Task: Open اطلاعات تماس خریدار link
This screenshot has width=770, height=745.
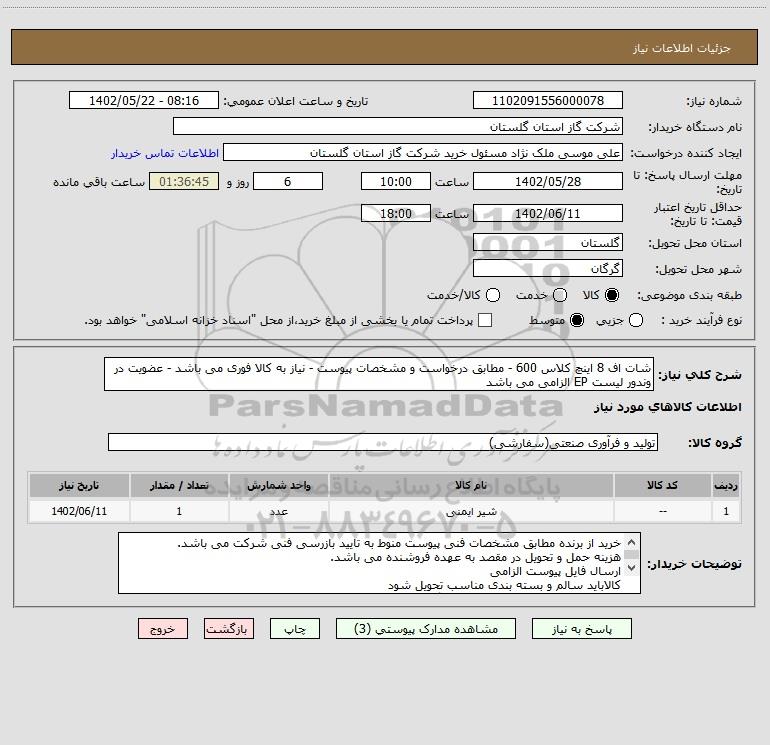Action: point(165,153)
